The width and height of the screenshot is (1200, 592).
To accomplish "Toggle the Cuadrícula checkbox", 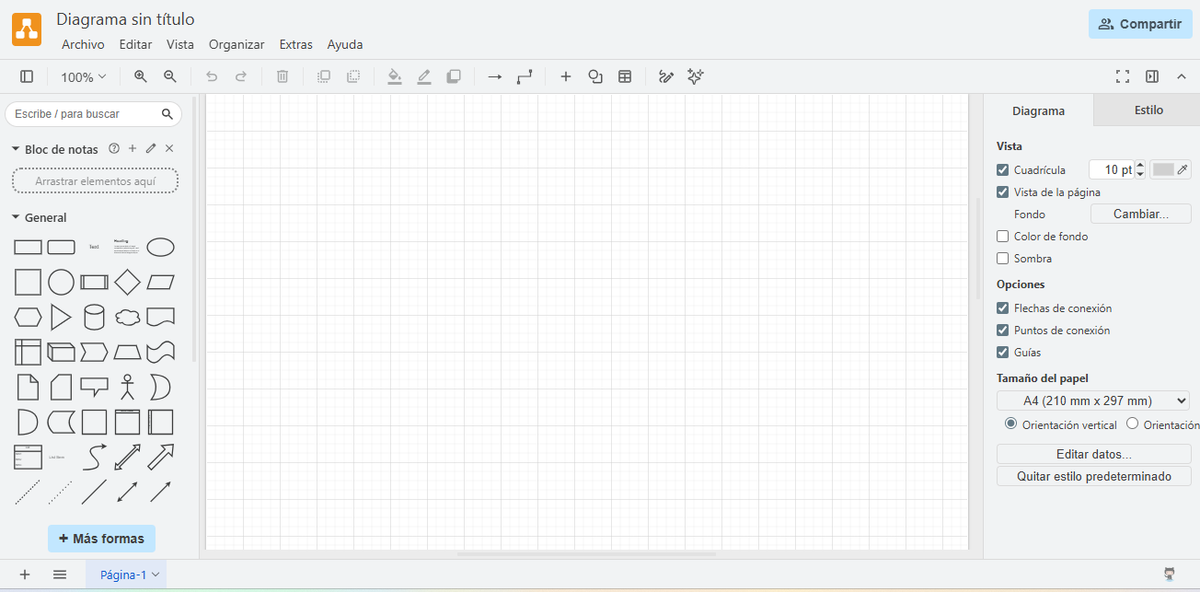I will 1003,170.
